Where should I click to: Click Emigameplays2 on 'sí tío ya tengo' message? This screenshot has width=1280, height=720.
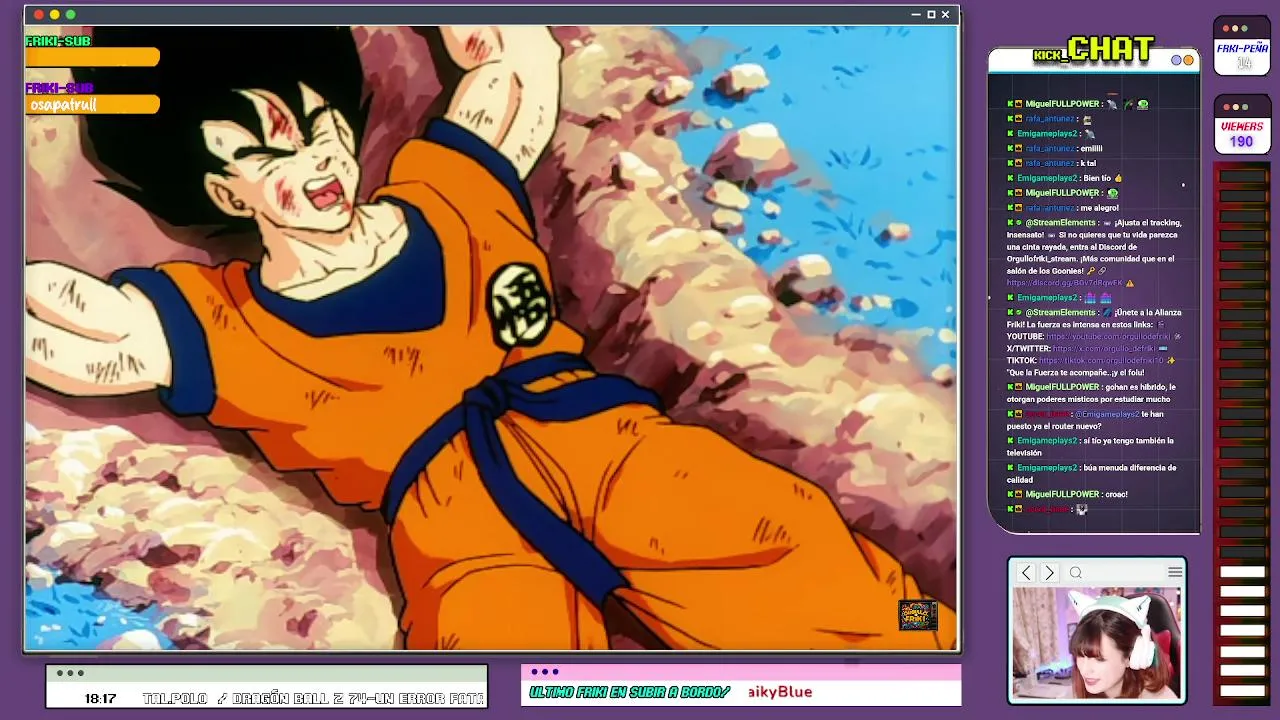point(1047,441)
